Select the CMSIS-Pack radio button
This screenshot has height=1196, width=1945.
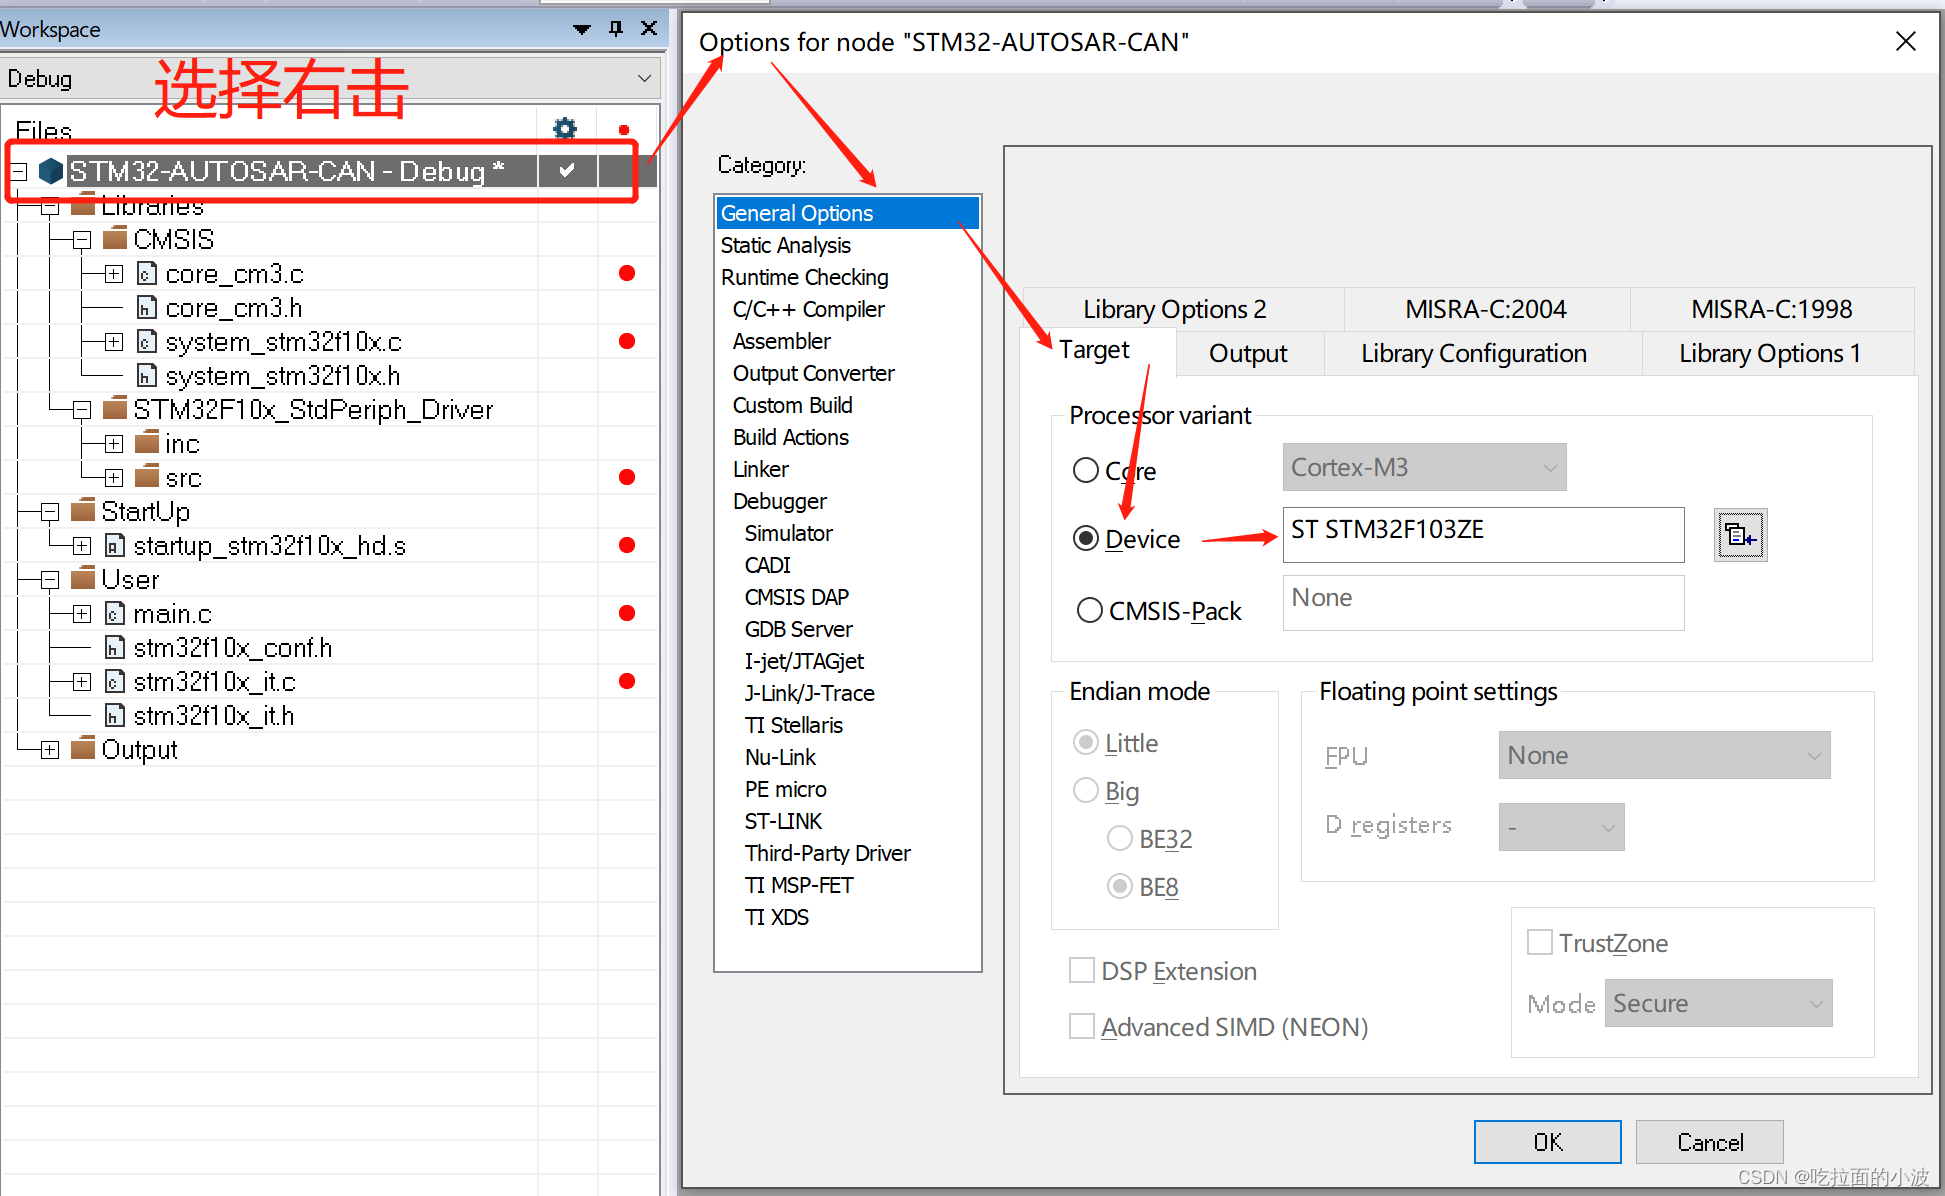point(1090,610)
